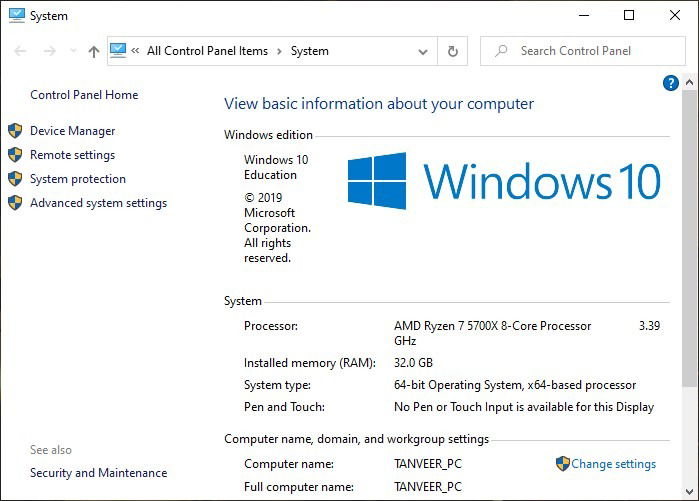
Task: Maximize the System window
Action: (x=629, y=16)
